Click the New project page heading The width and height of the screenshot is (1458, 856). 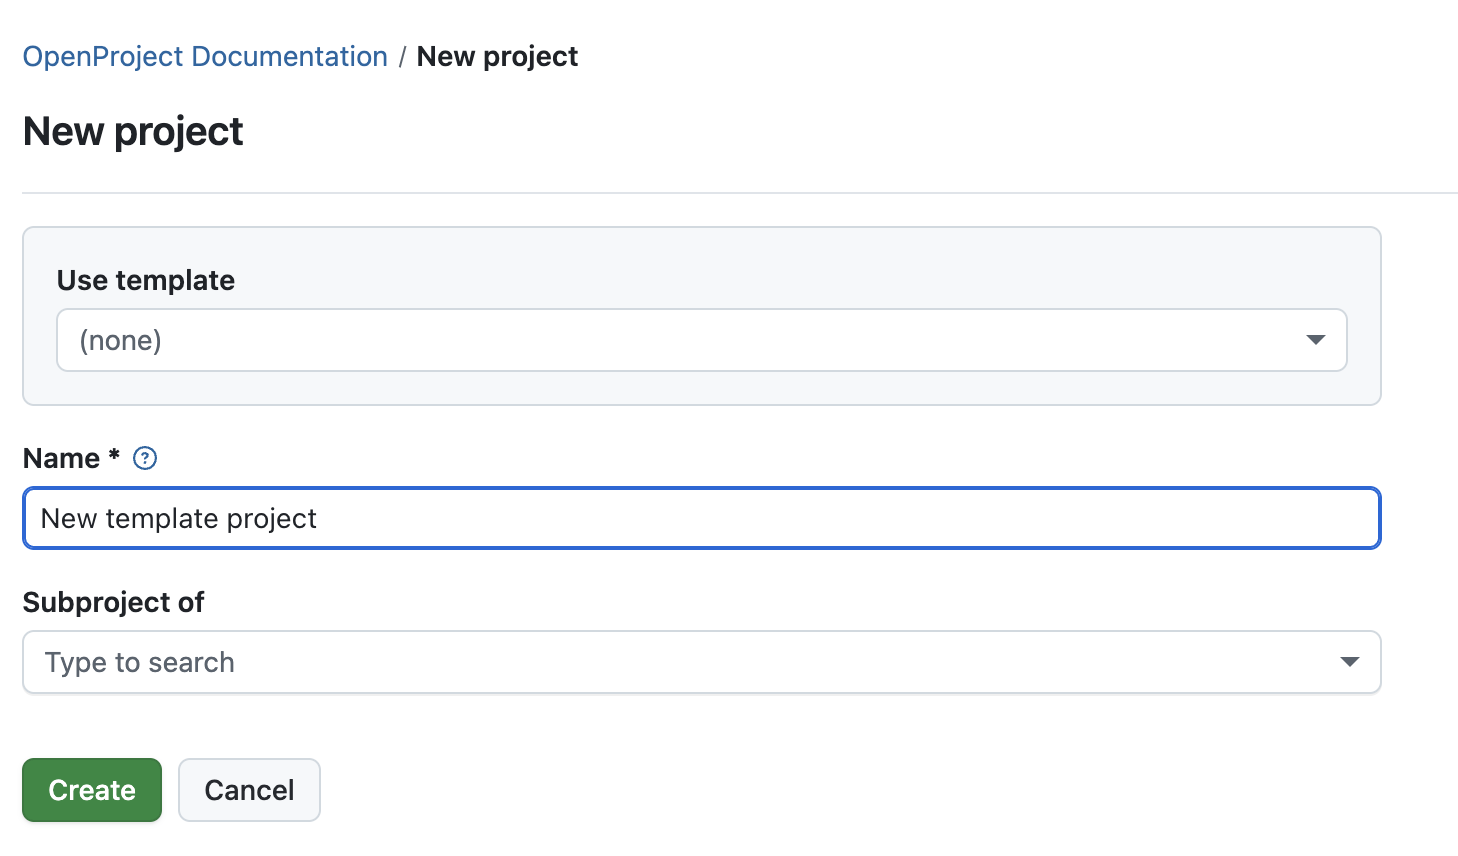click(132, 131)
